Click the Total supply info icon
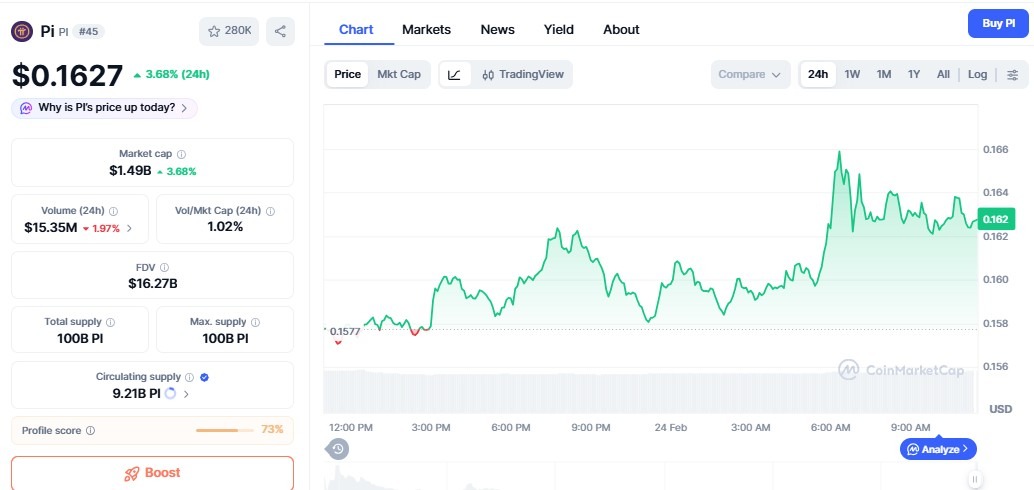The image size is (1034, 490). pyautogui.click(x=110, y=322)
